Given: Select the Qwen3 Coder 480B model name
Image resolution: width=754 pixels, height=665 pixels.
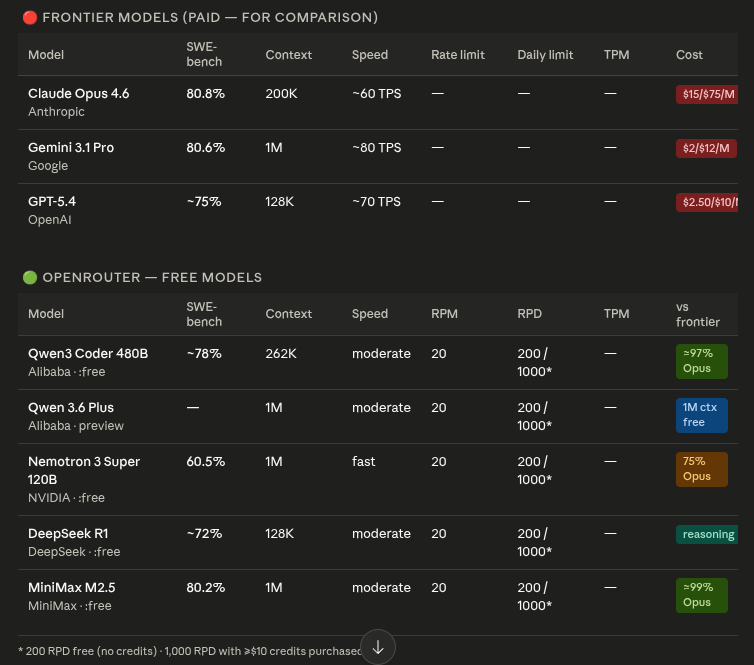Looking at the screenshot, I should tap(88, 353).
